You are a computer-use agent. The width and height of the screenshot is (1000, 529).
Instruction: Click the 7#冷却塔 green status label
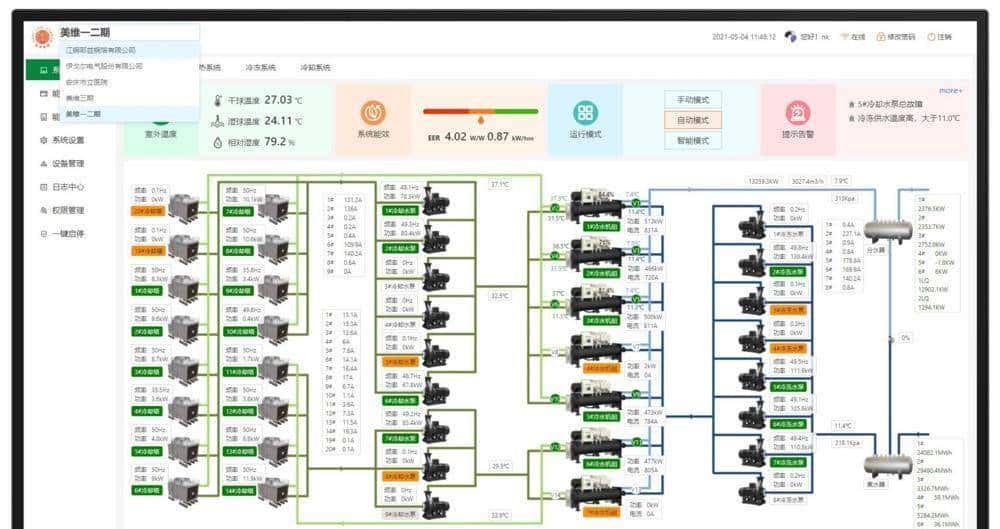[240, 212]
